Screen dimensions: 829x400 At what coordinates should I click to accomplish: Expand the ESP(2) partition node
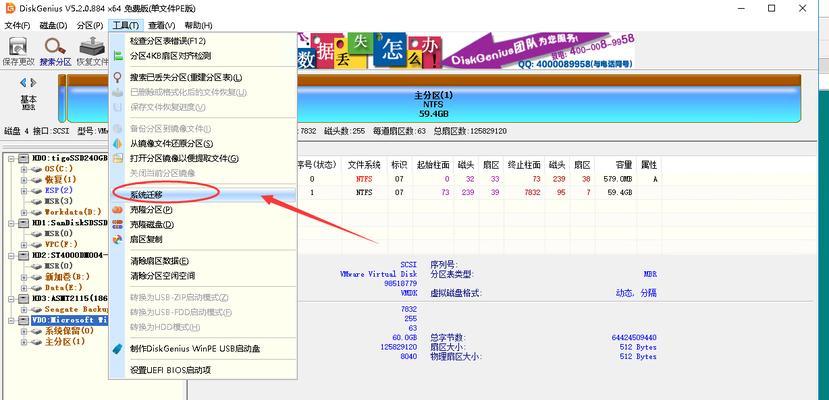click(x=23, y=190)
